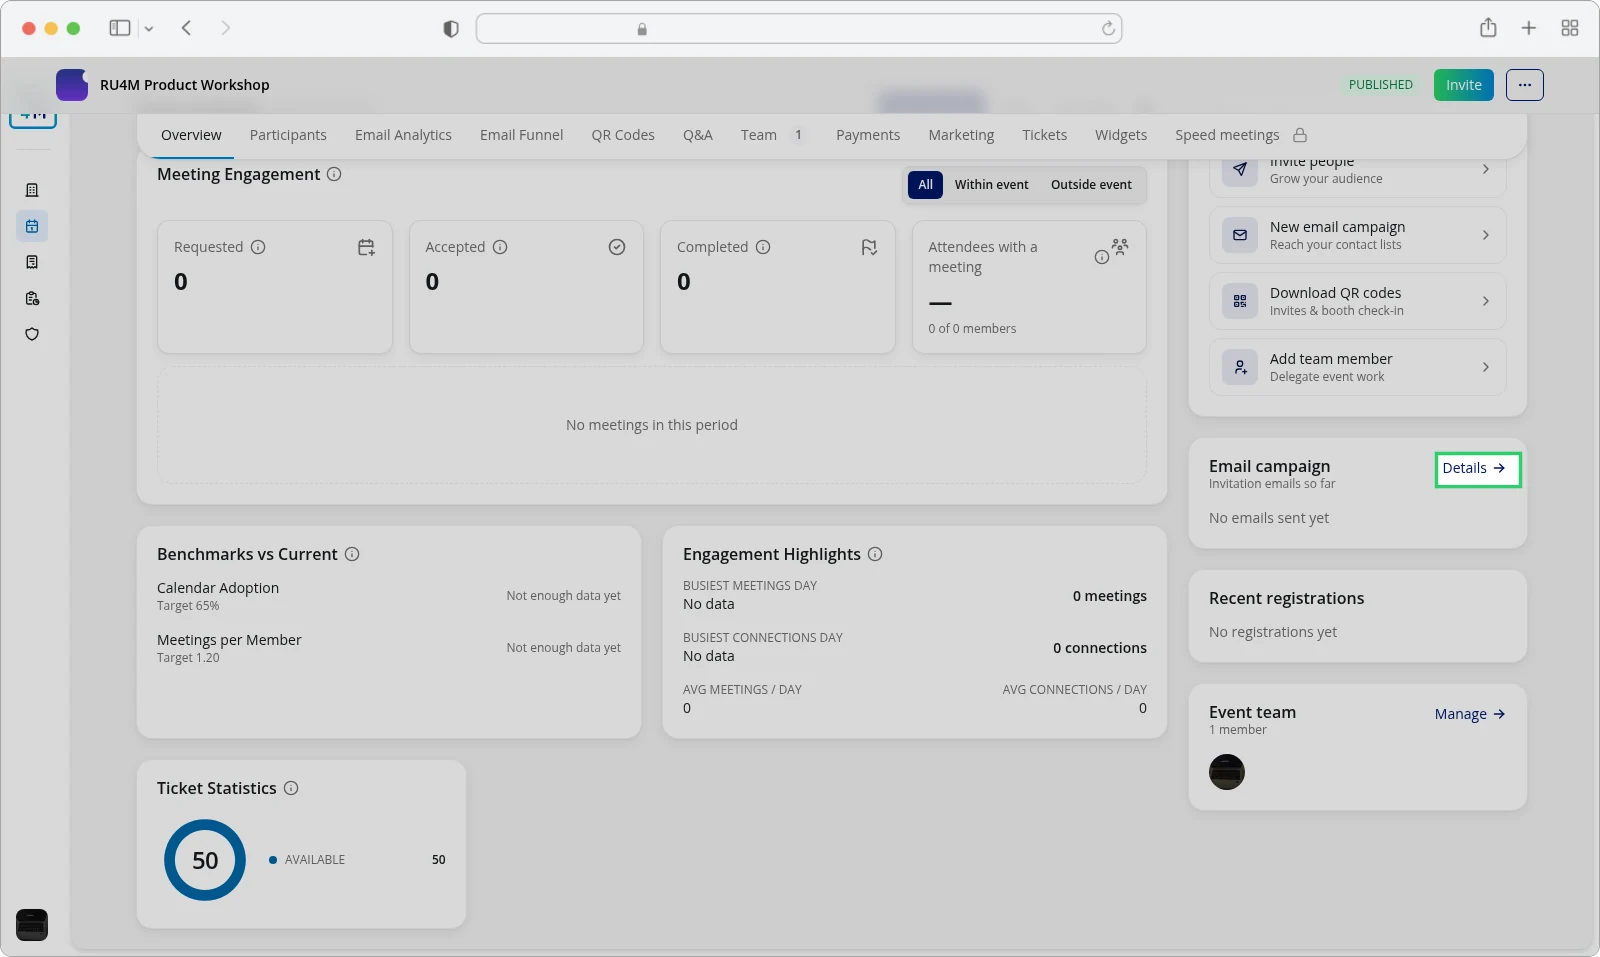
Task: Click the Ticket Statistics donut chart showing 50
Action: click(205, 860)
